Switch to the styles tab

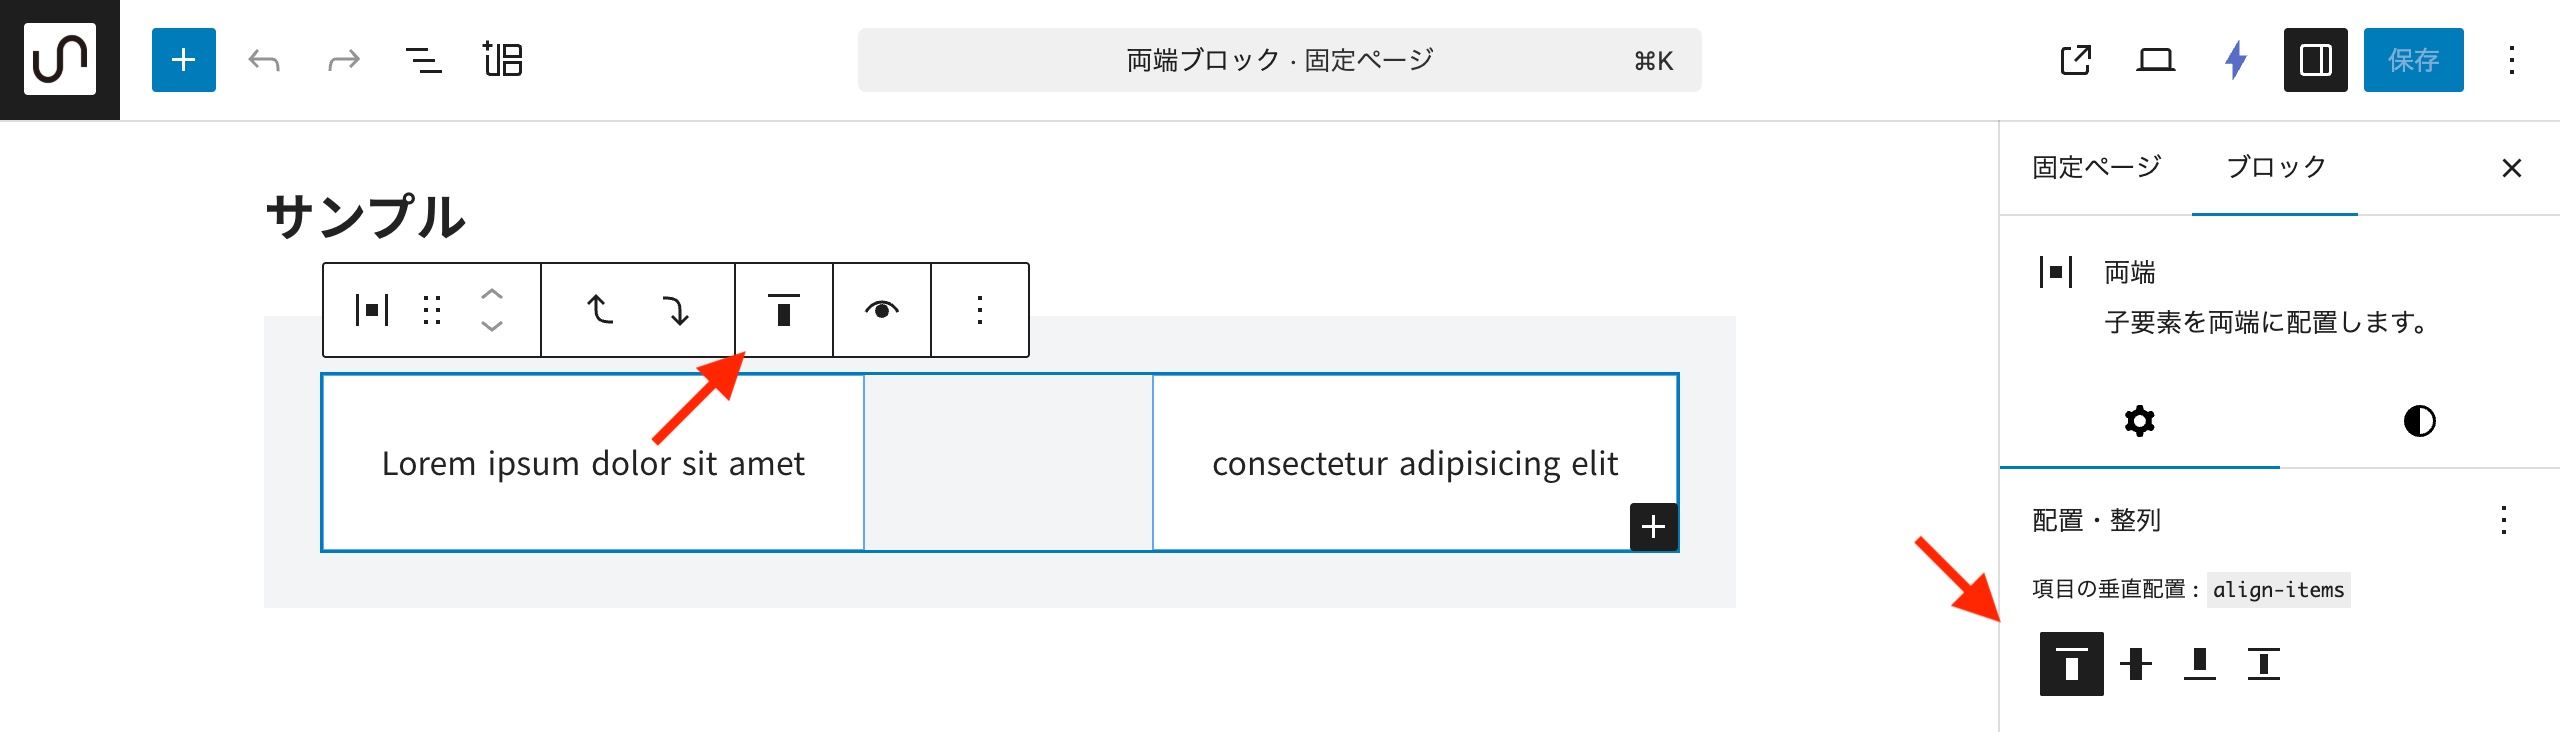pyautogui.click(x=2419, y=421)
